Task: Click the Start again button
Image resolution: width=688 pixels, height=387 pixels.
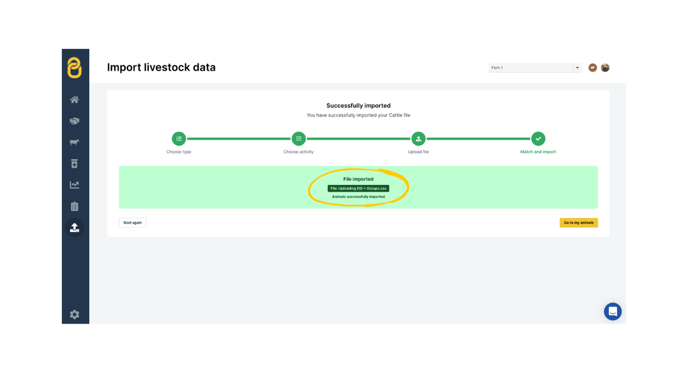Action: click(133, 222)
